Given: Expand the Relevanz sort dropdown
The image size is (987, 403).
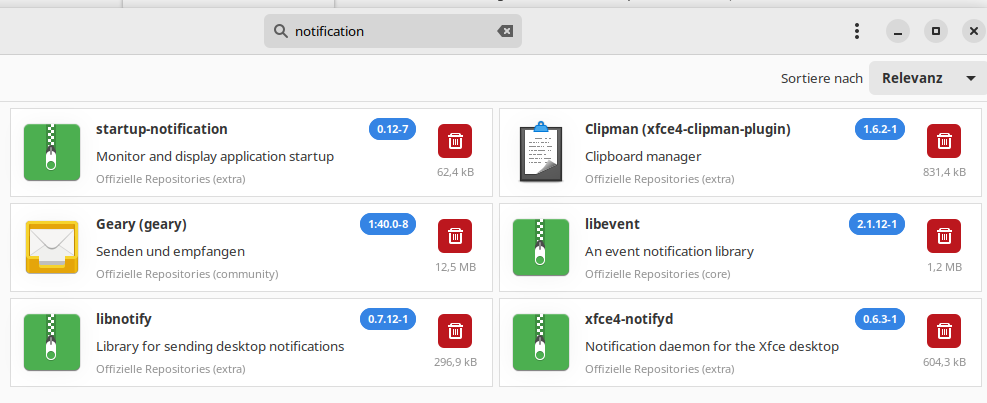Looking at the screenshot, I should (927, 78).
